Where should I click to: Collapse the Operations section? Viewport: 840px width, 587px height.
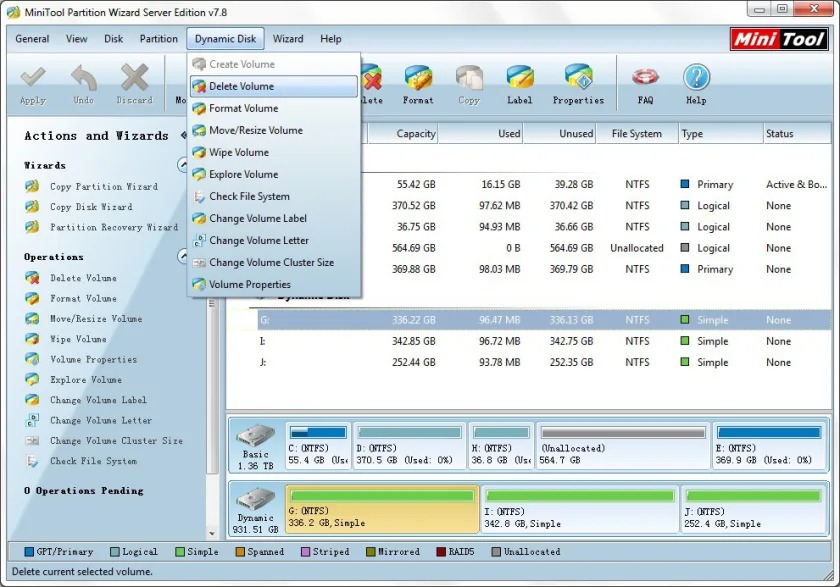[x=183, y=257]
